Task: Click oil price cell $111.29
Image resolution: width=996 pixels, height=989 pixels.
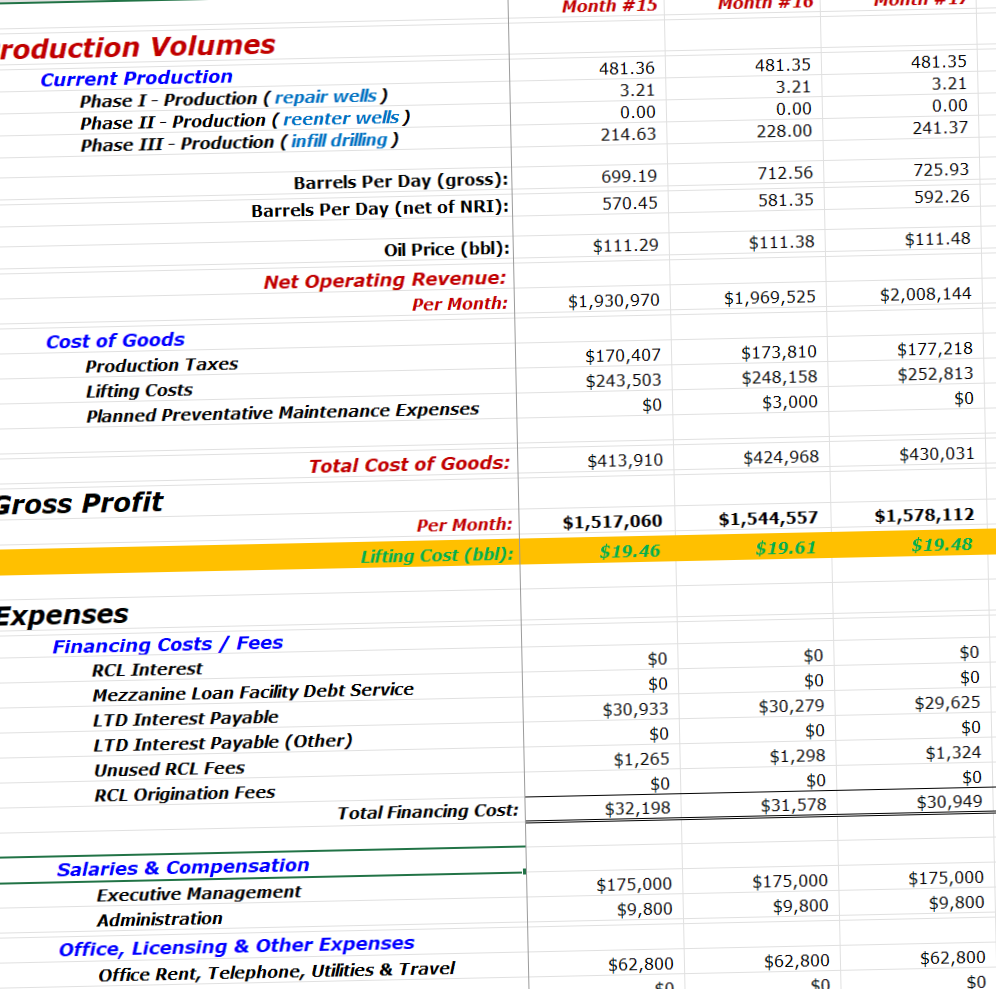Action: point(626,245)
